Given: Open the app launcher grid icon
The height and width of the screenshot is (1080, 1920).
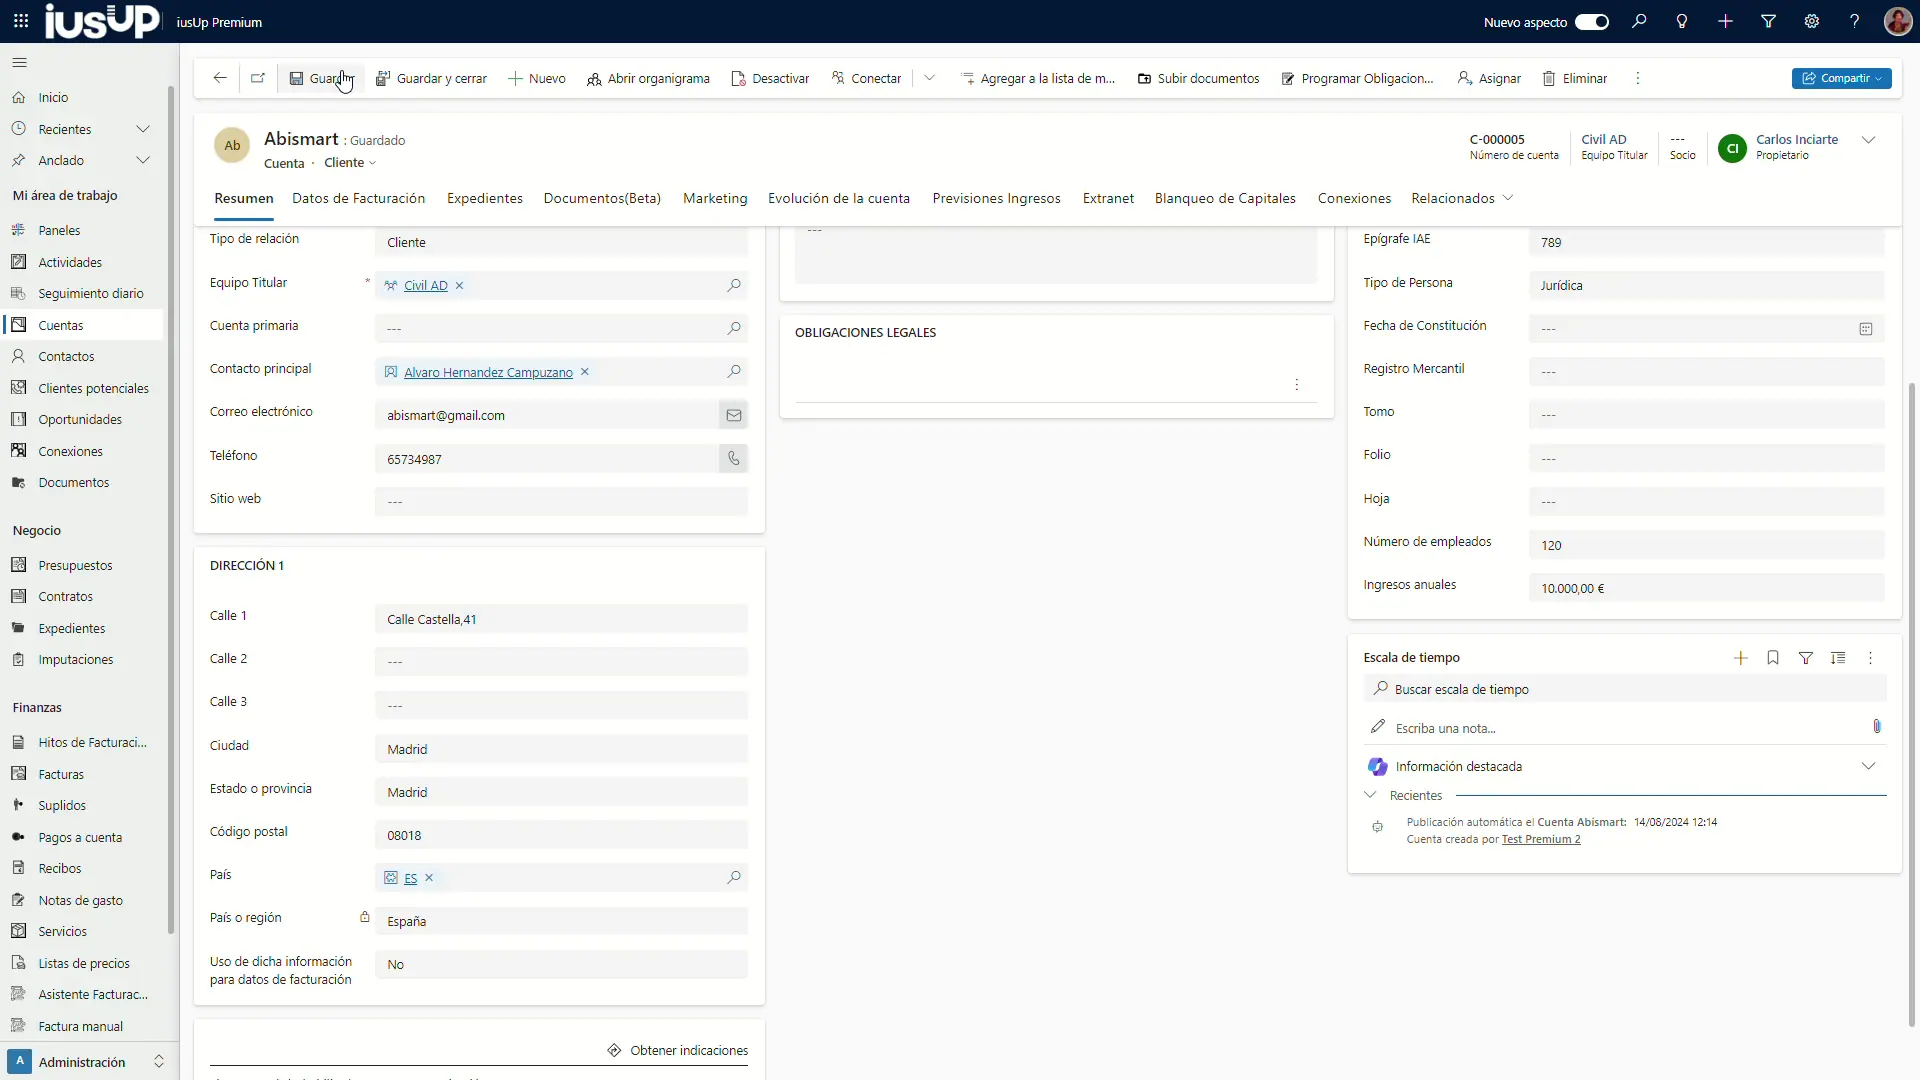Looking at the screenshot, I should pos(21,22).
